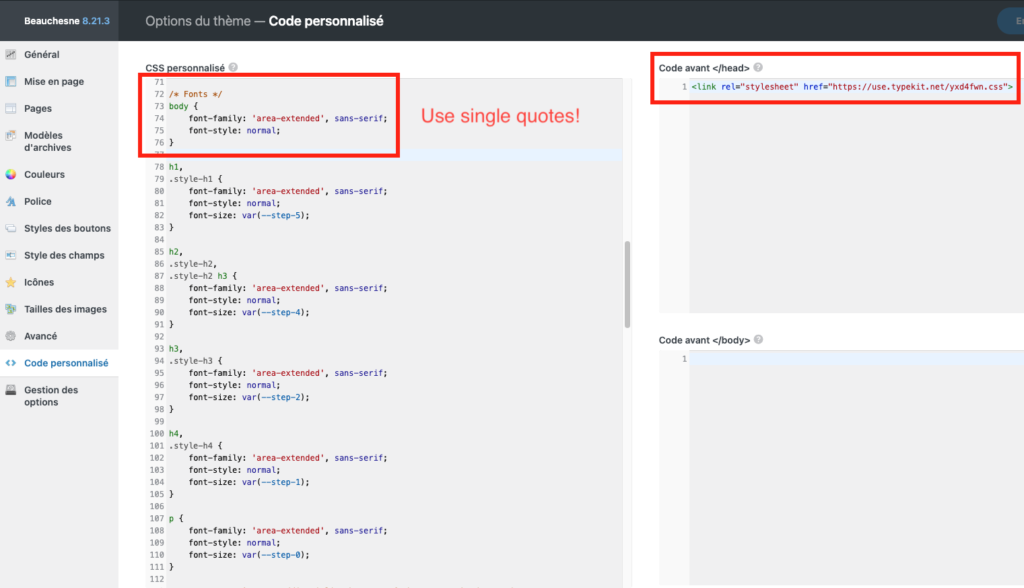1024x588 pixels.
Task: Click help icon beside Code avant </body>
Action: (758, 340)
